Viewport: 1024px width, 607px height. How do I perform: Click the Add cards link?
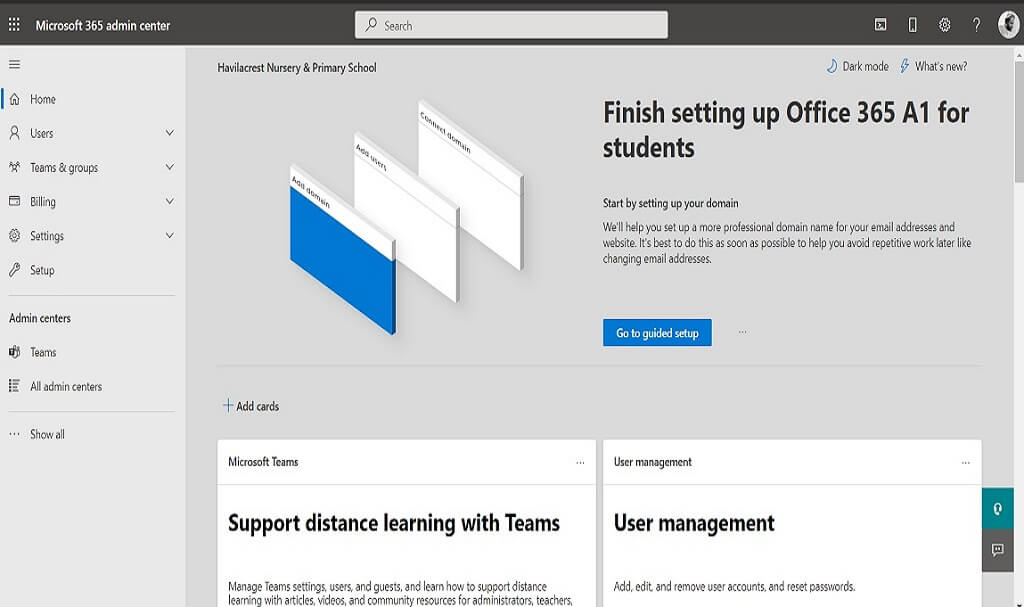click(x=250, y=406)
